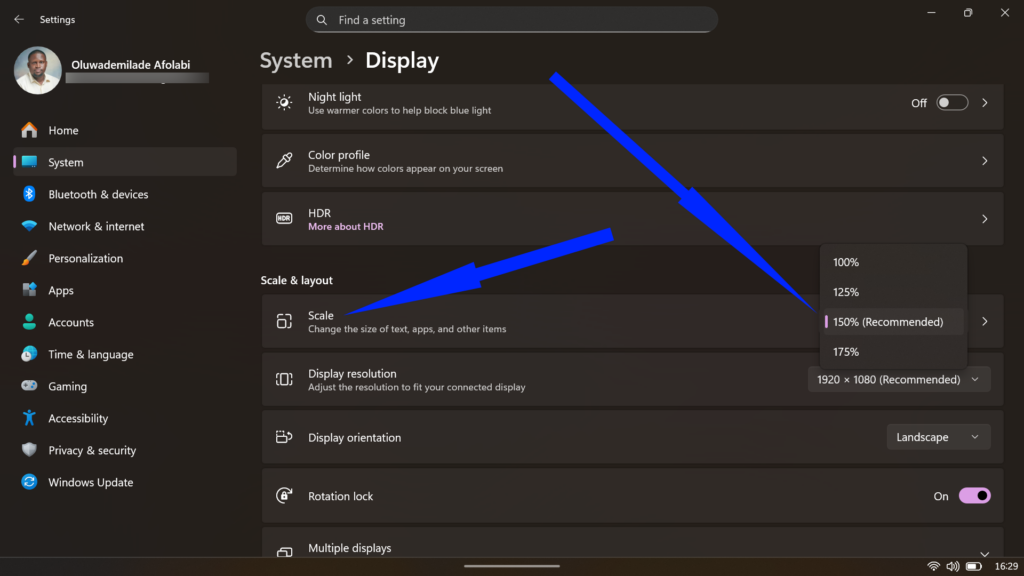Adjust the slider under the account name

click(x=137, y=77)
